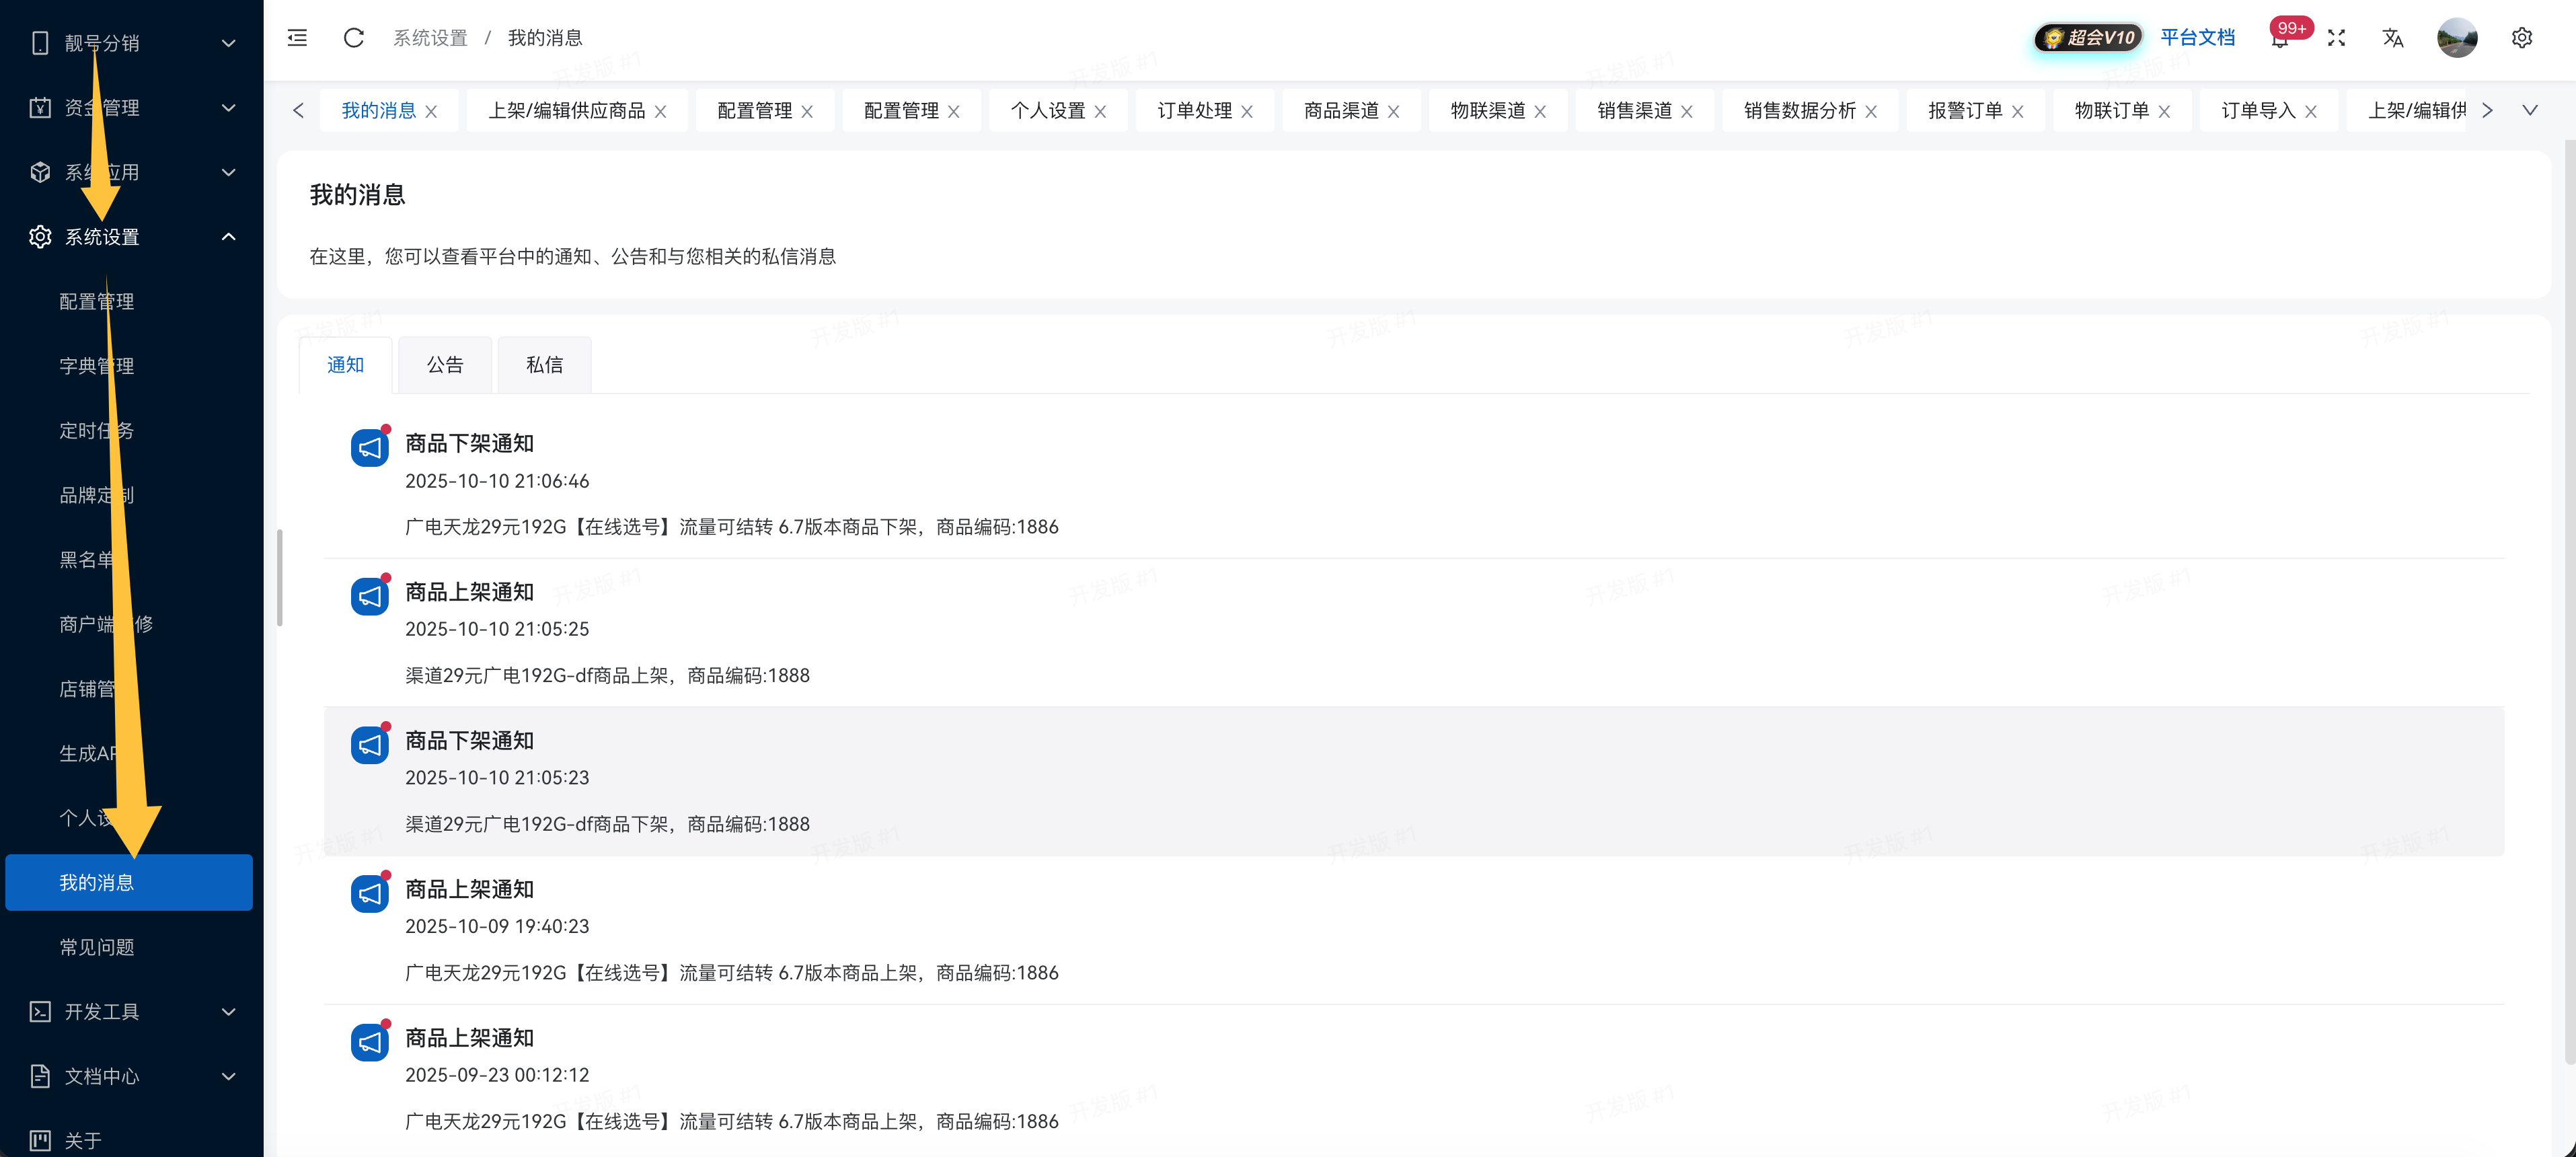Switch to the 公告 tab
This screenshot has width=2576, height=1157.
[445, 365]
